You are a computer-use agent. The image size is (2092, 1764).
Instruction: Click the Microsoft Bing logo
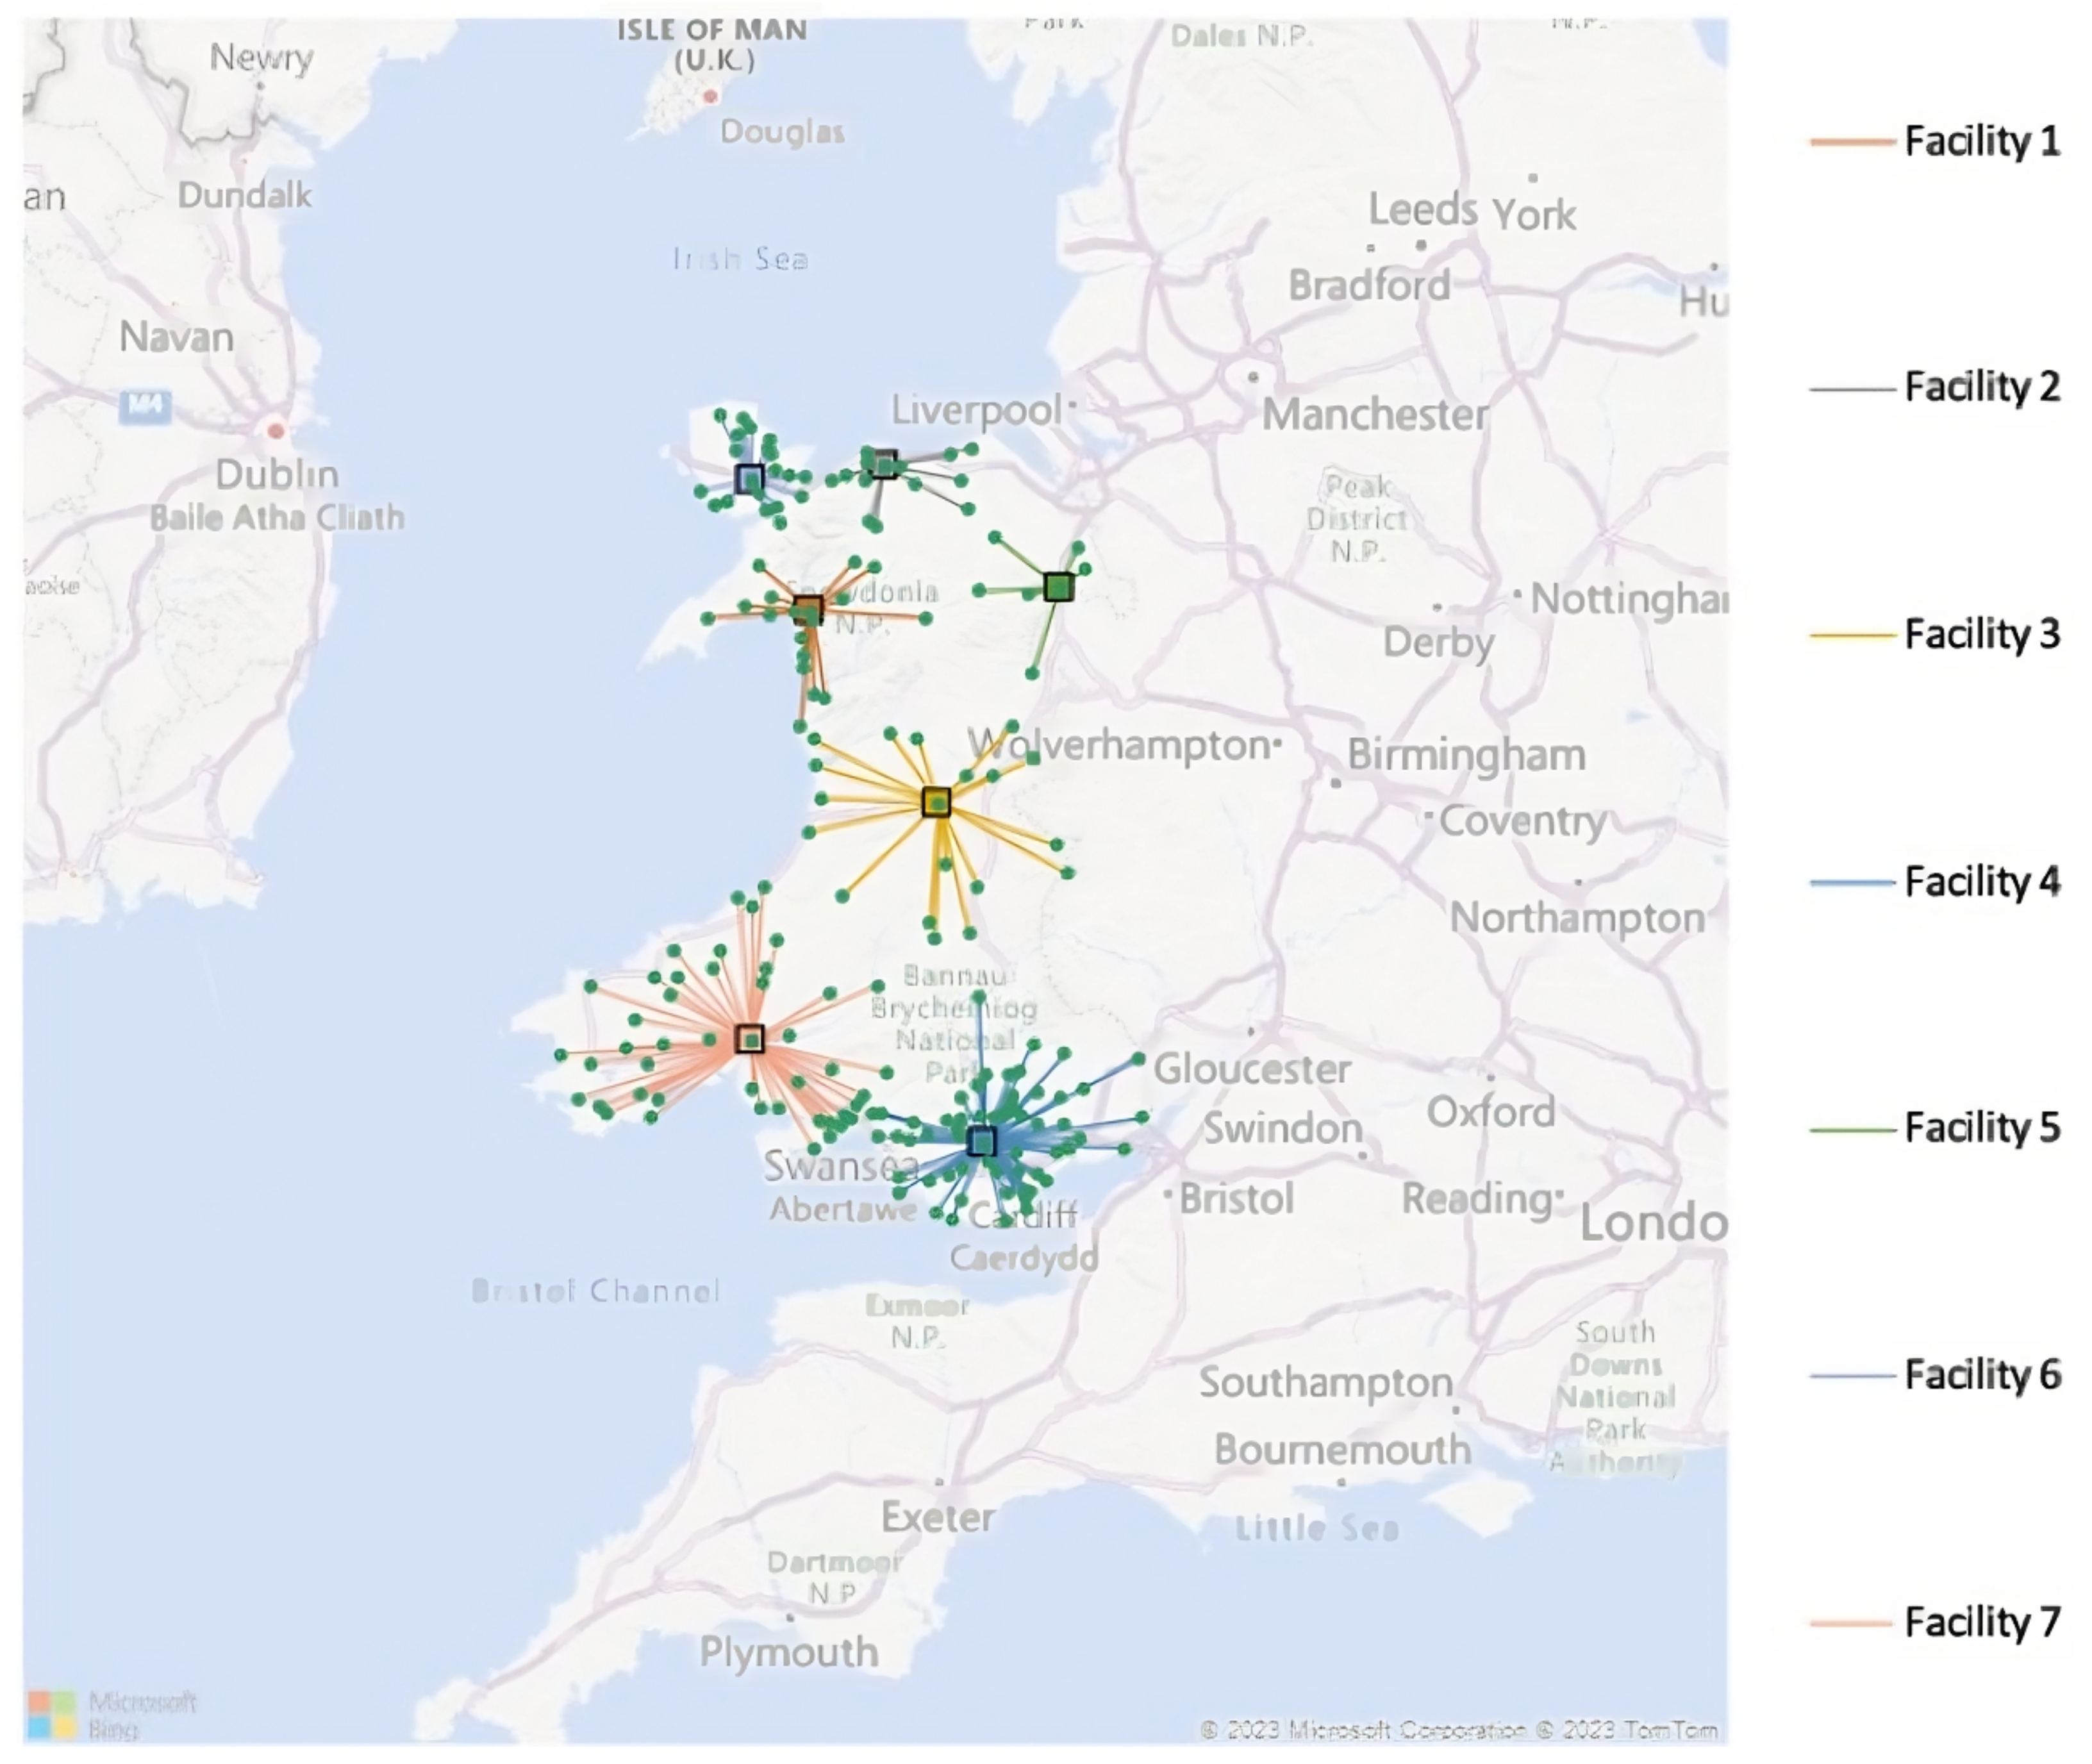[53, 1714]
